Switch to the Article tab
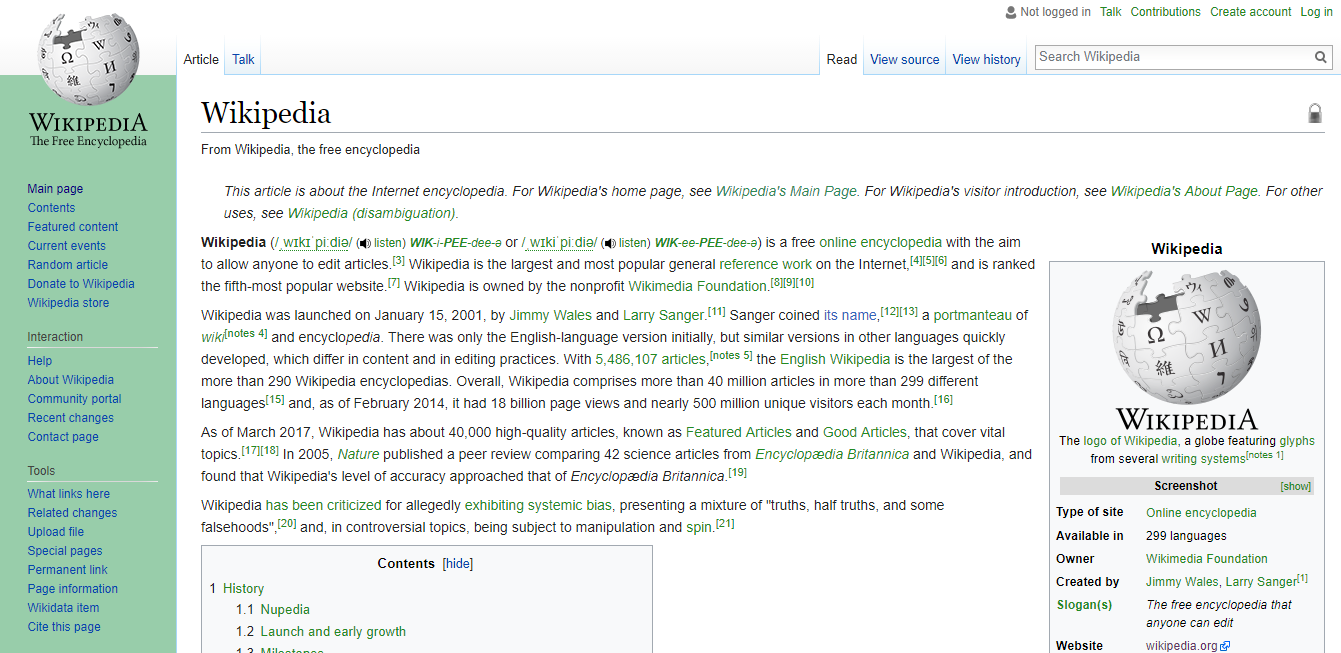 [x=201, y=60]
